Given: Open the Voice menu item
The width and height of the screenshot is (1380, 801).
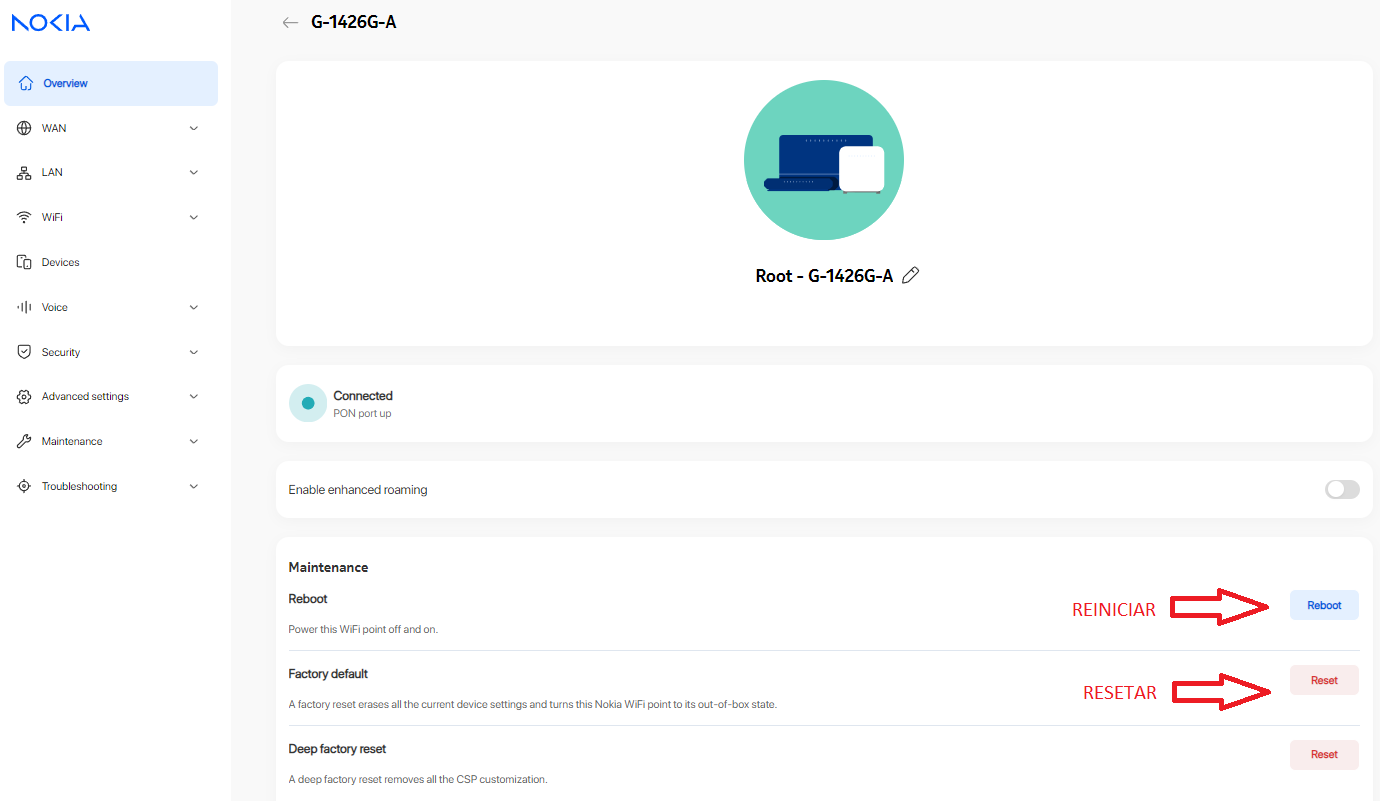Looking at the screenshot, I should coord(111,307).
